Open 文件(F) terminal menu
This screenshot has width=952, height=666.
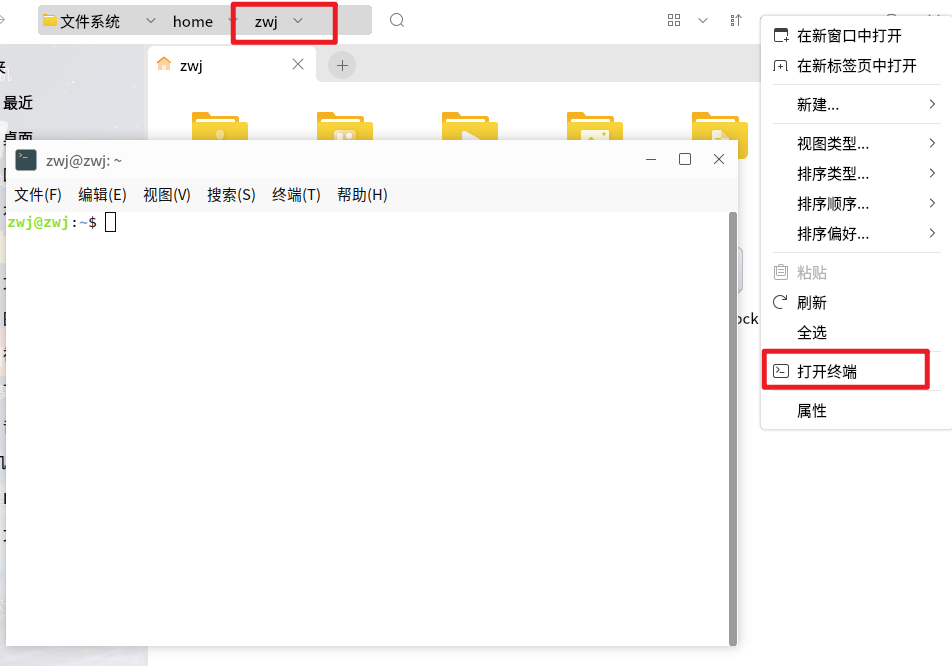(38, 195)
